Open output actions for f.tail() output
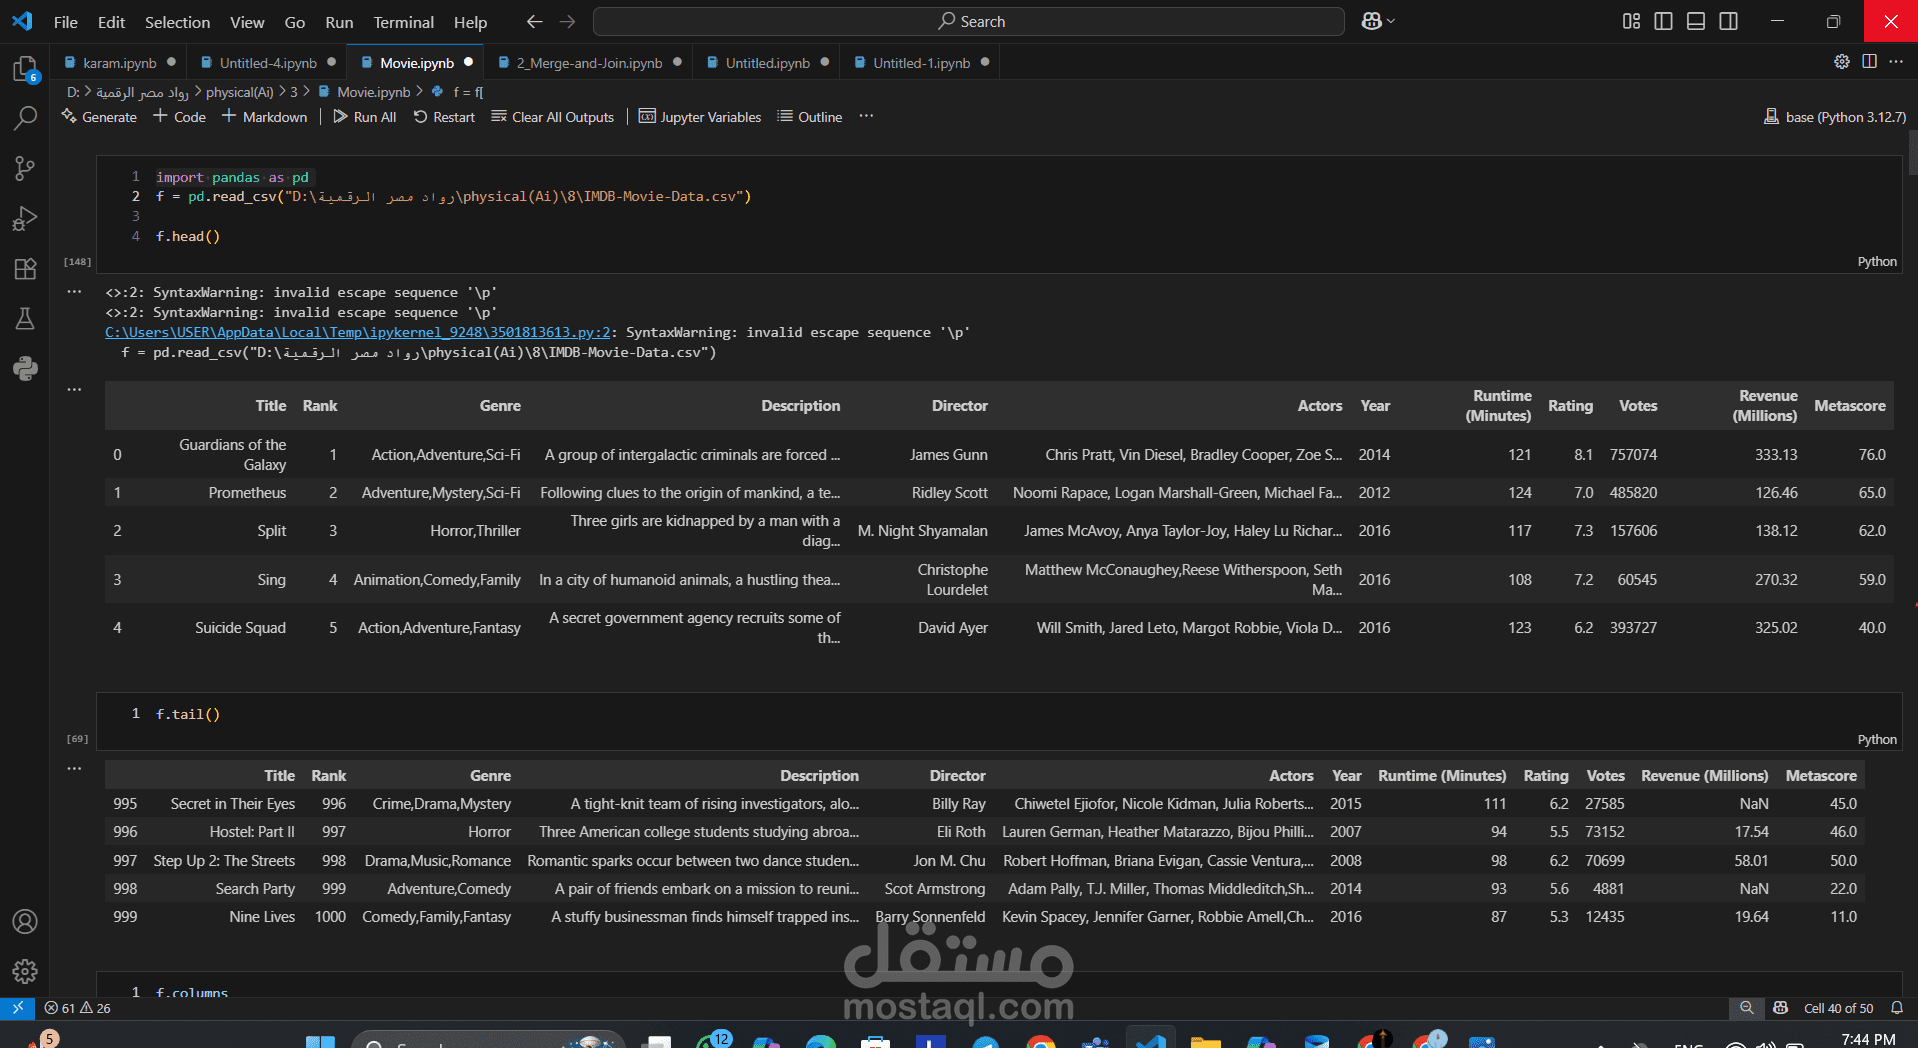 point(74,768)
